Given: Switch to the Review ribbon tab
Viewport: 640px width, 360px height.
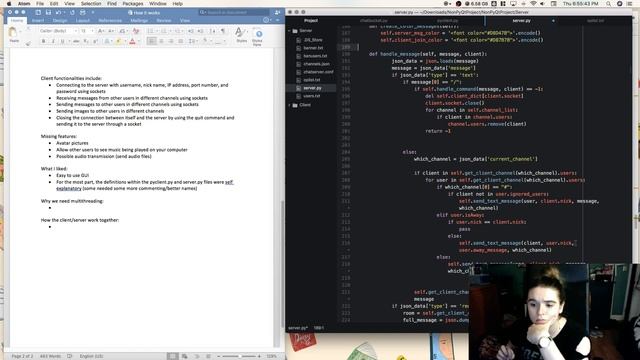Looking at the screenshot, I should pyautogui.click(x=164, y=20).
